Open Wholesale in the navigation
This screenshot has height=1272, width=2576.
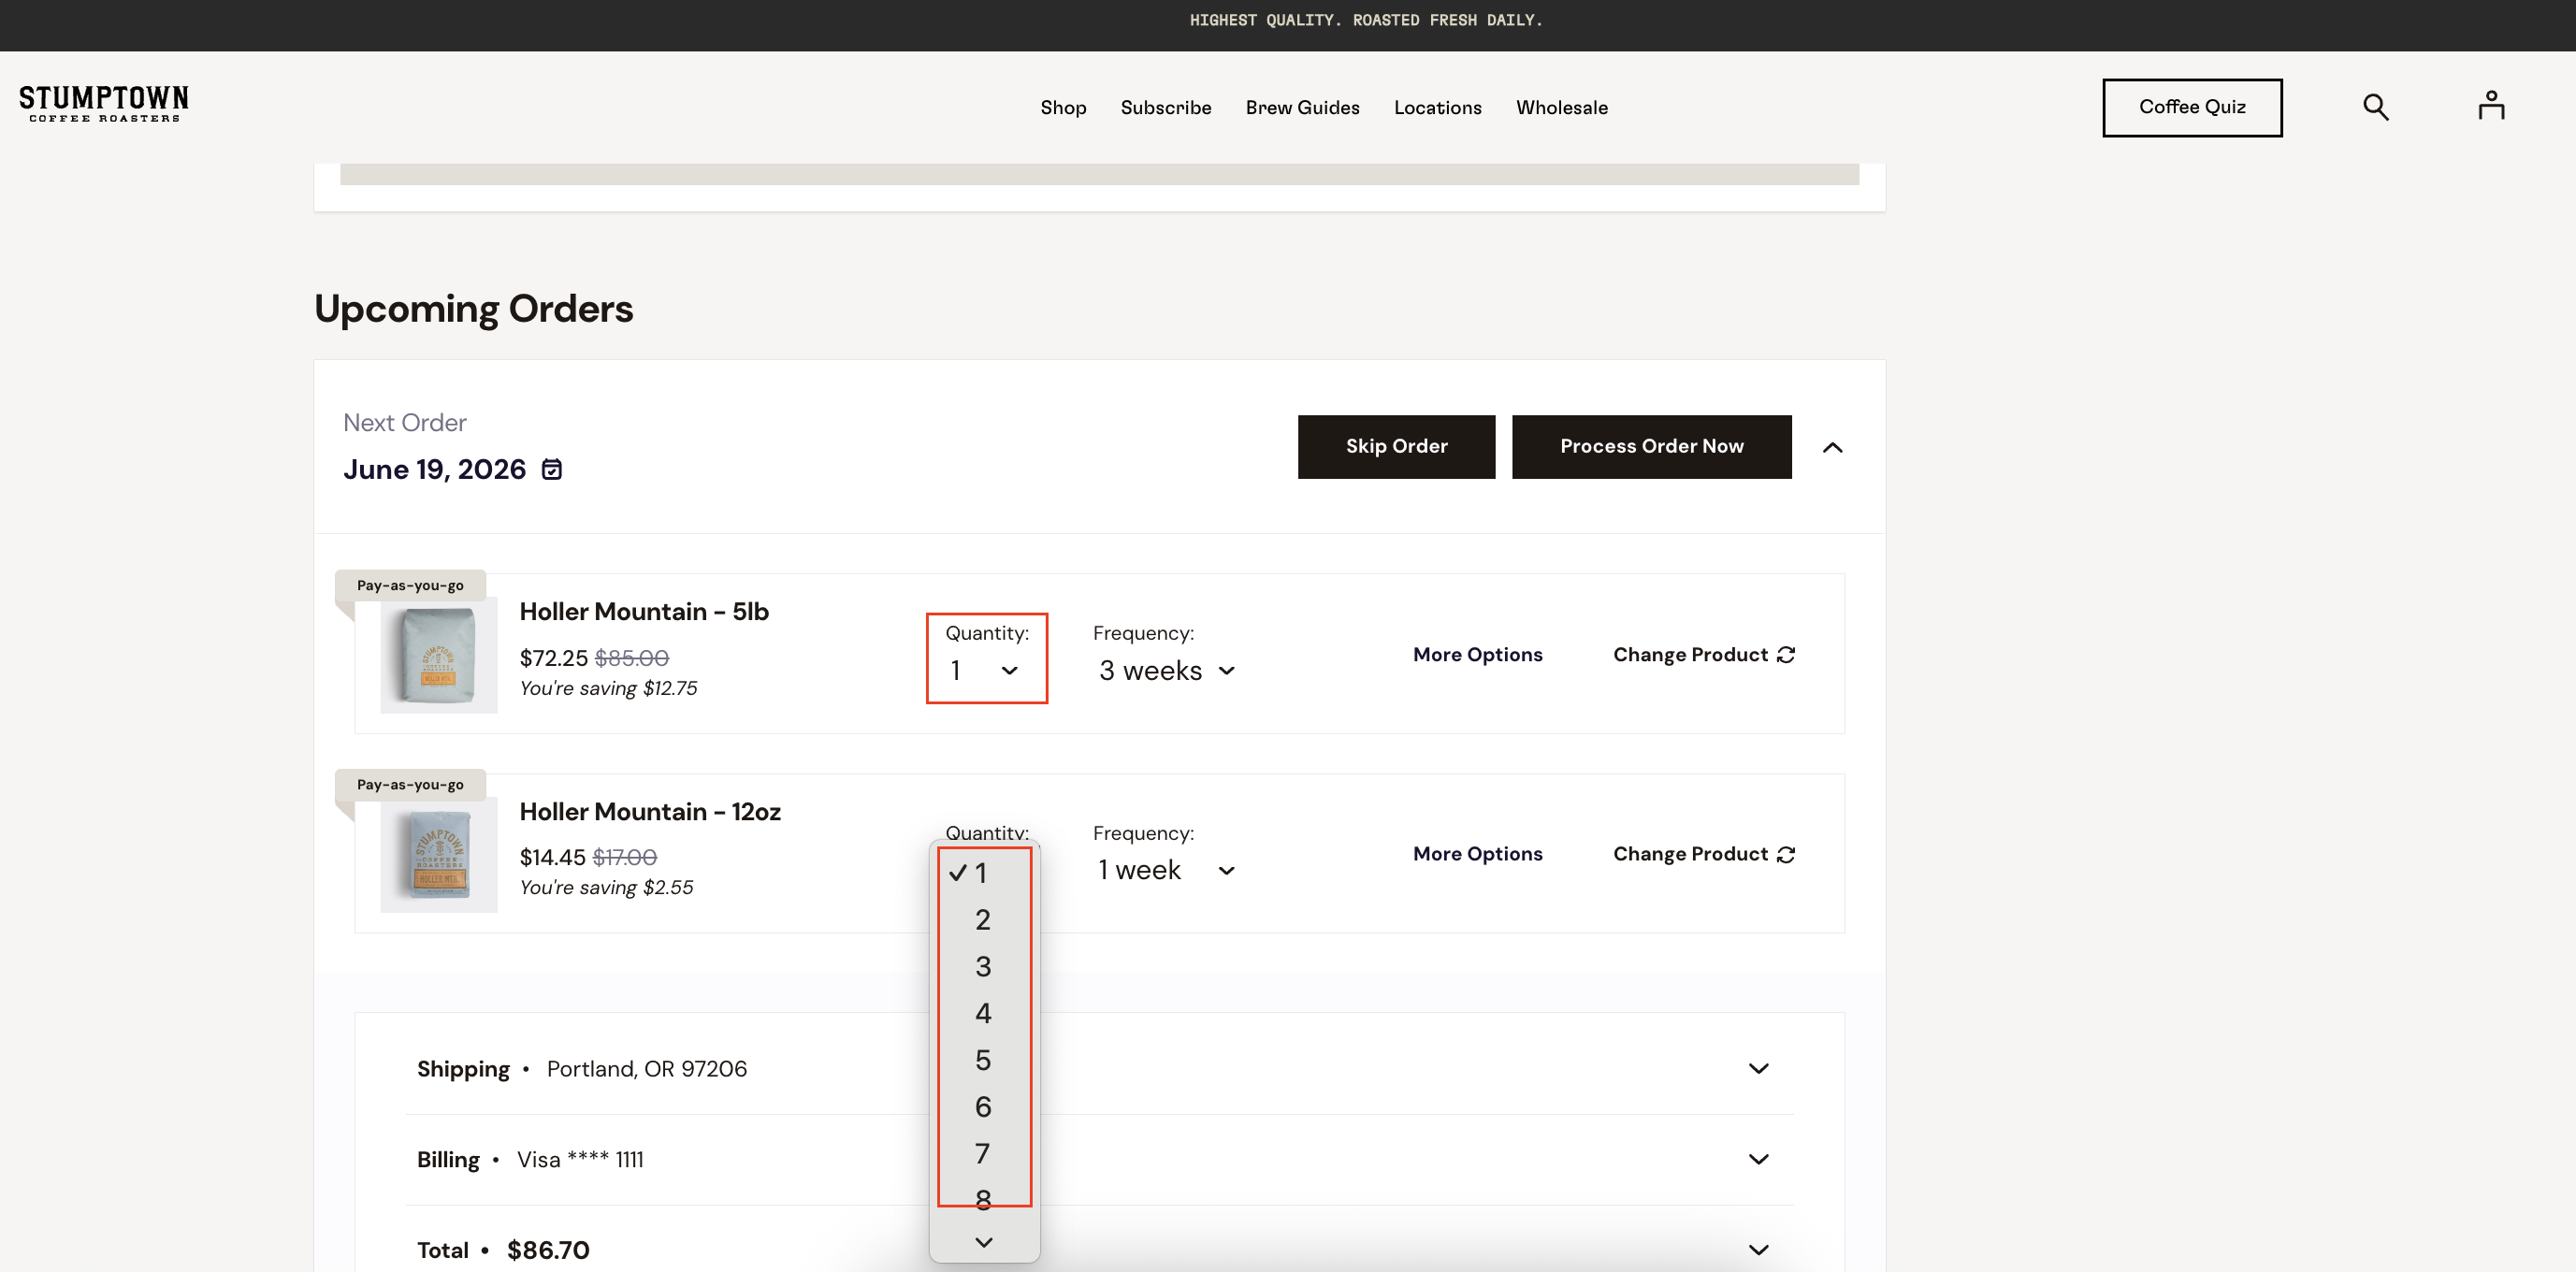click(x=1561, y=107)
